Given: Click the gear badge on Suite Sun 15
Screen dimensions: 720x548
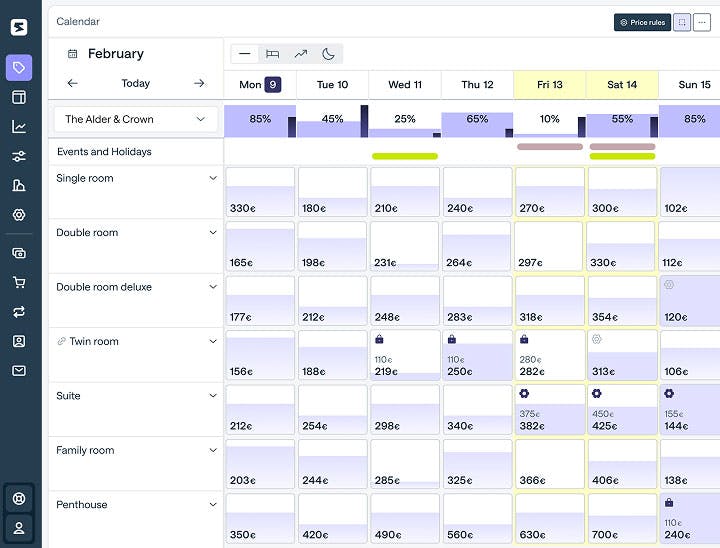Looking at the screenshot, I should pyautogui.click(x=669, y=393).
